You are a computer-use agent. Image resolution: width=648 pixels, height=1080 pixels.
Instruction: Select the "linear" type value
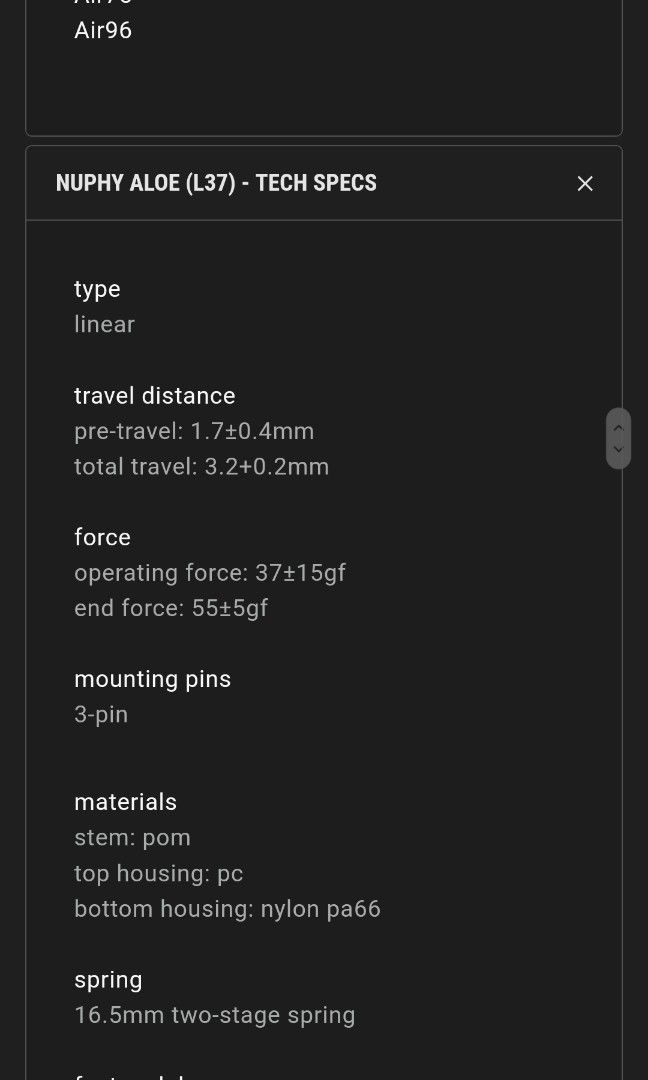[x=104, y=324]
